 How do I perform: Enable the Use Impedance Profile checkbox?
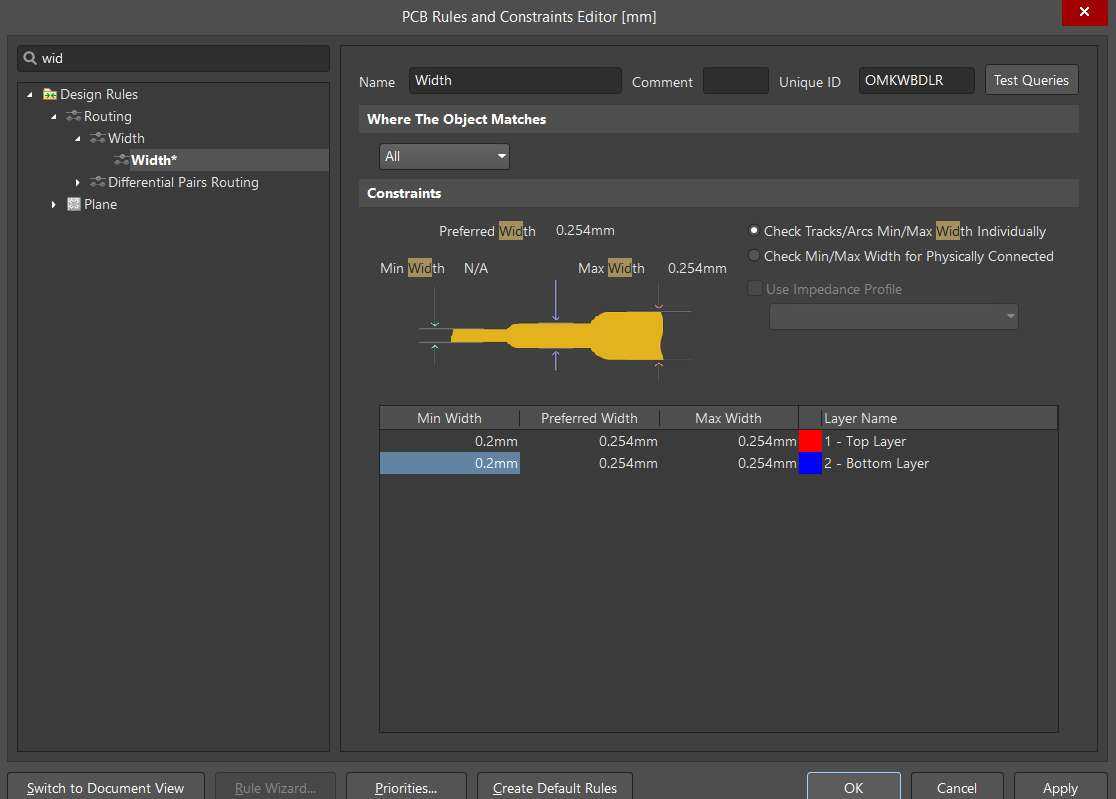click(x=755, y=288)
